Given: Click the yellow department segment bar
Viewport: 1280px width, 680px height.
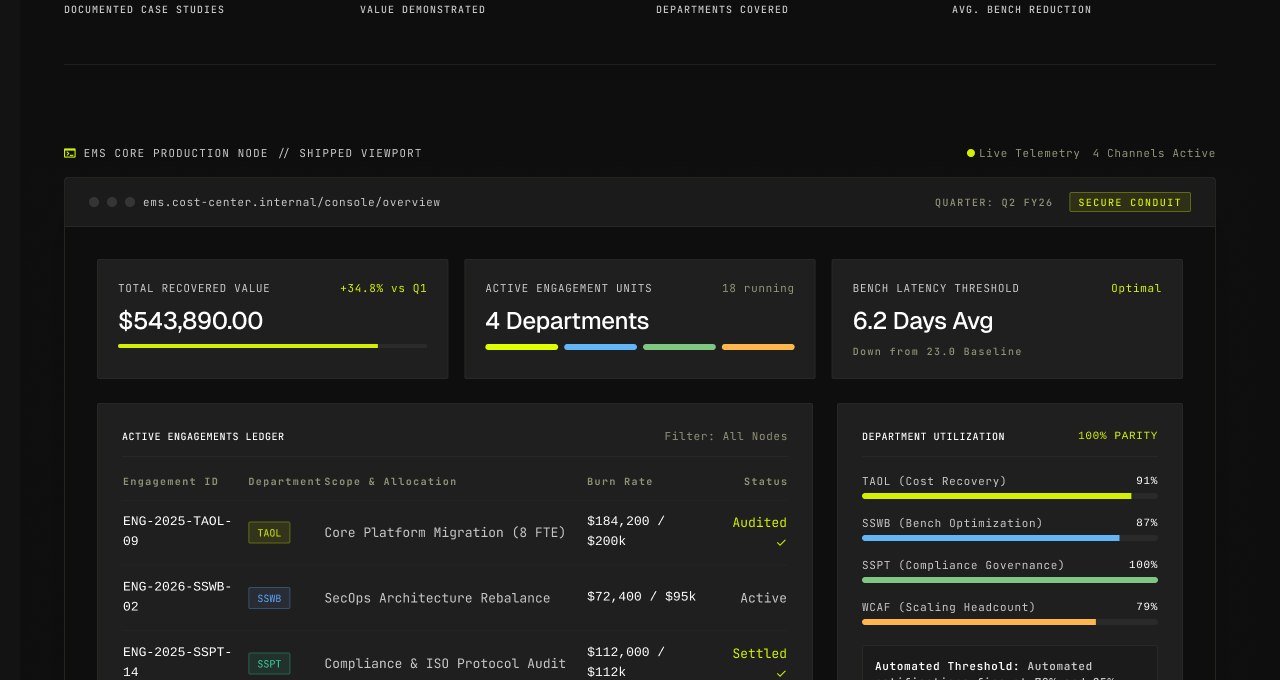Looking at the screenshot, I should tap(522, 347).
